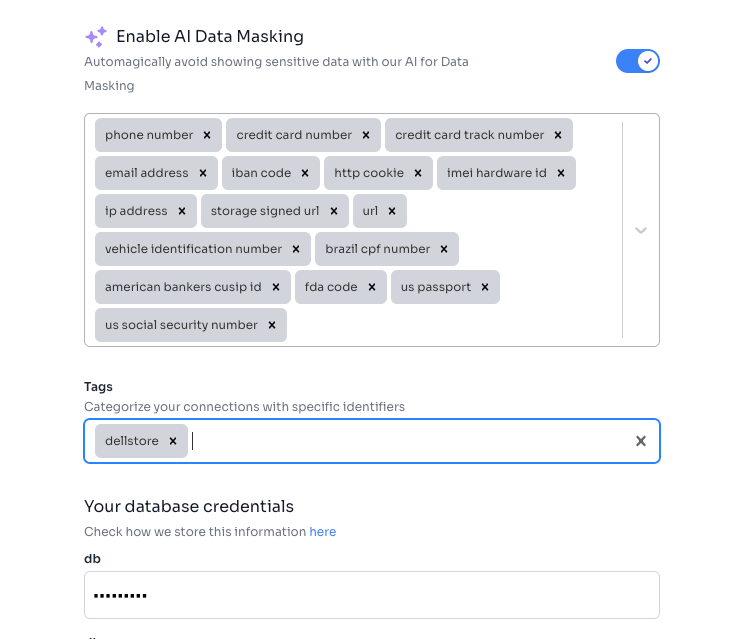Remove the credit card number tag
The height and width of the screenshot is (639, 737).
(x=366, y=135)
